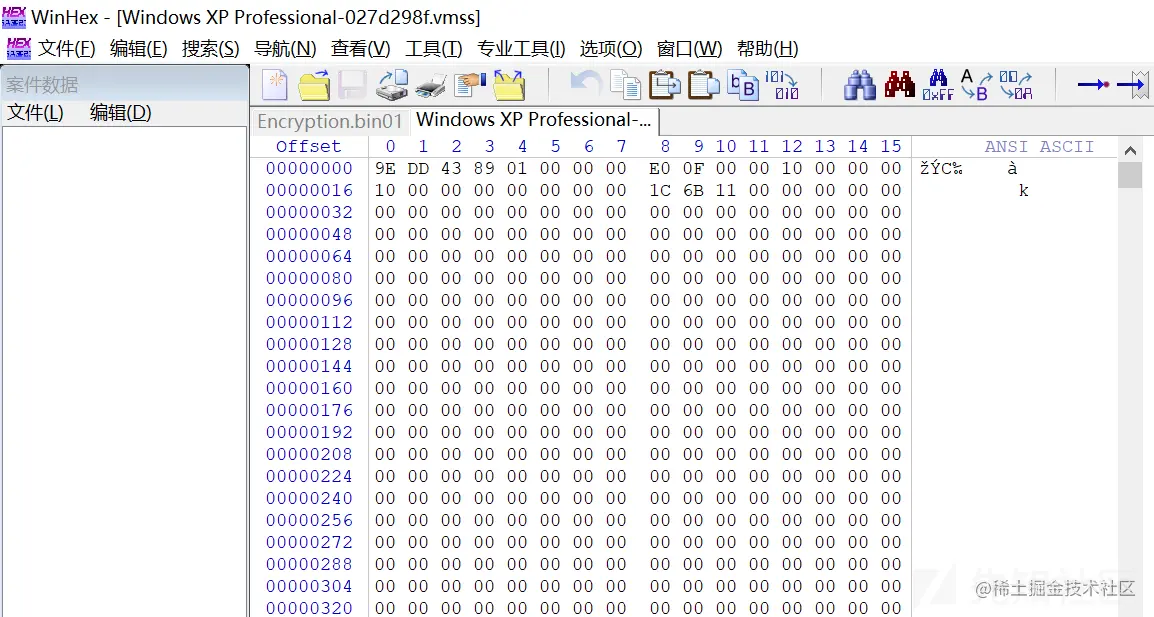Click the Open file folder icon

coord(314,85)
